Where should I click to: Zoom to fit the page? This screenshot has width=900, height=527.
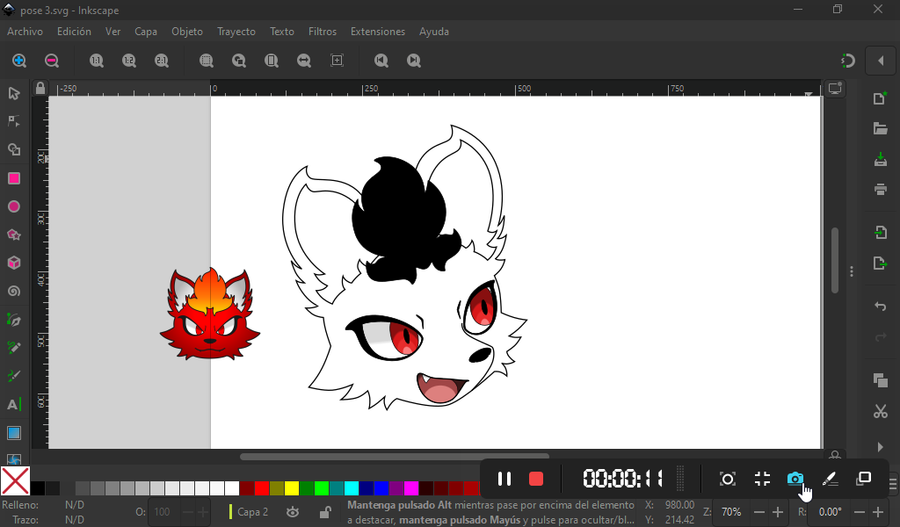pos(271,60)
